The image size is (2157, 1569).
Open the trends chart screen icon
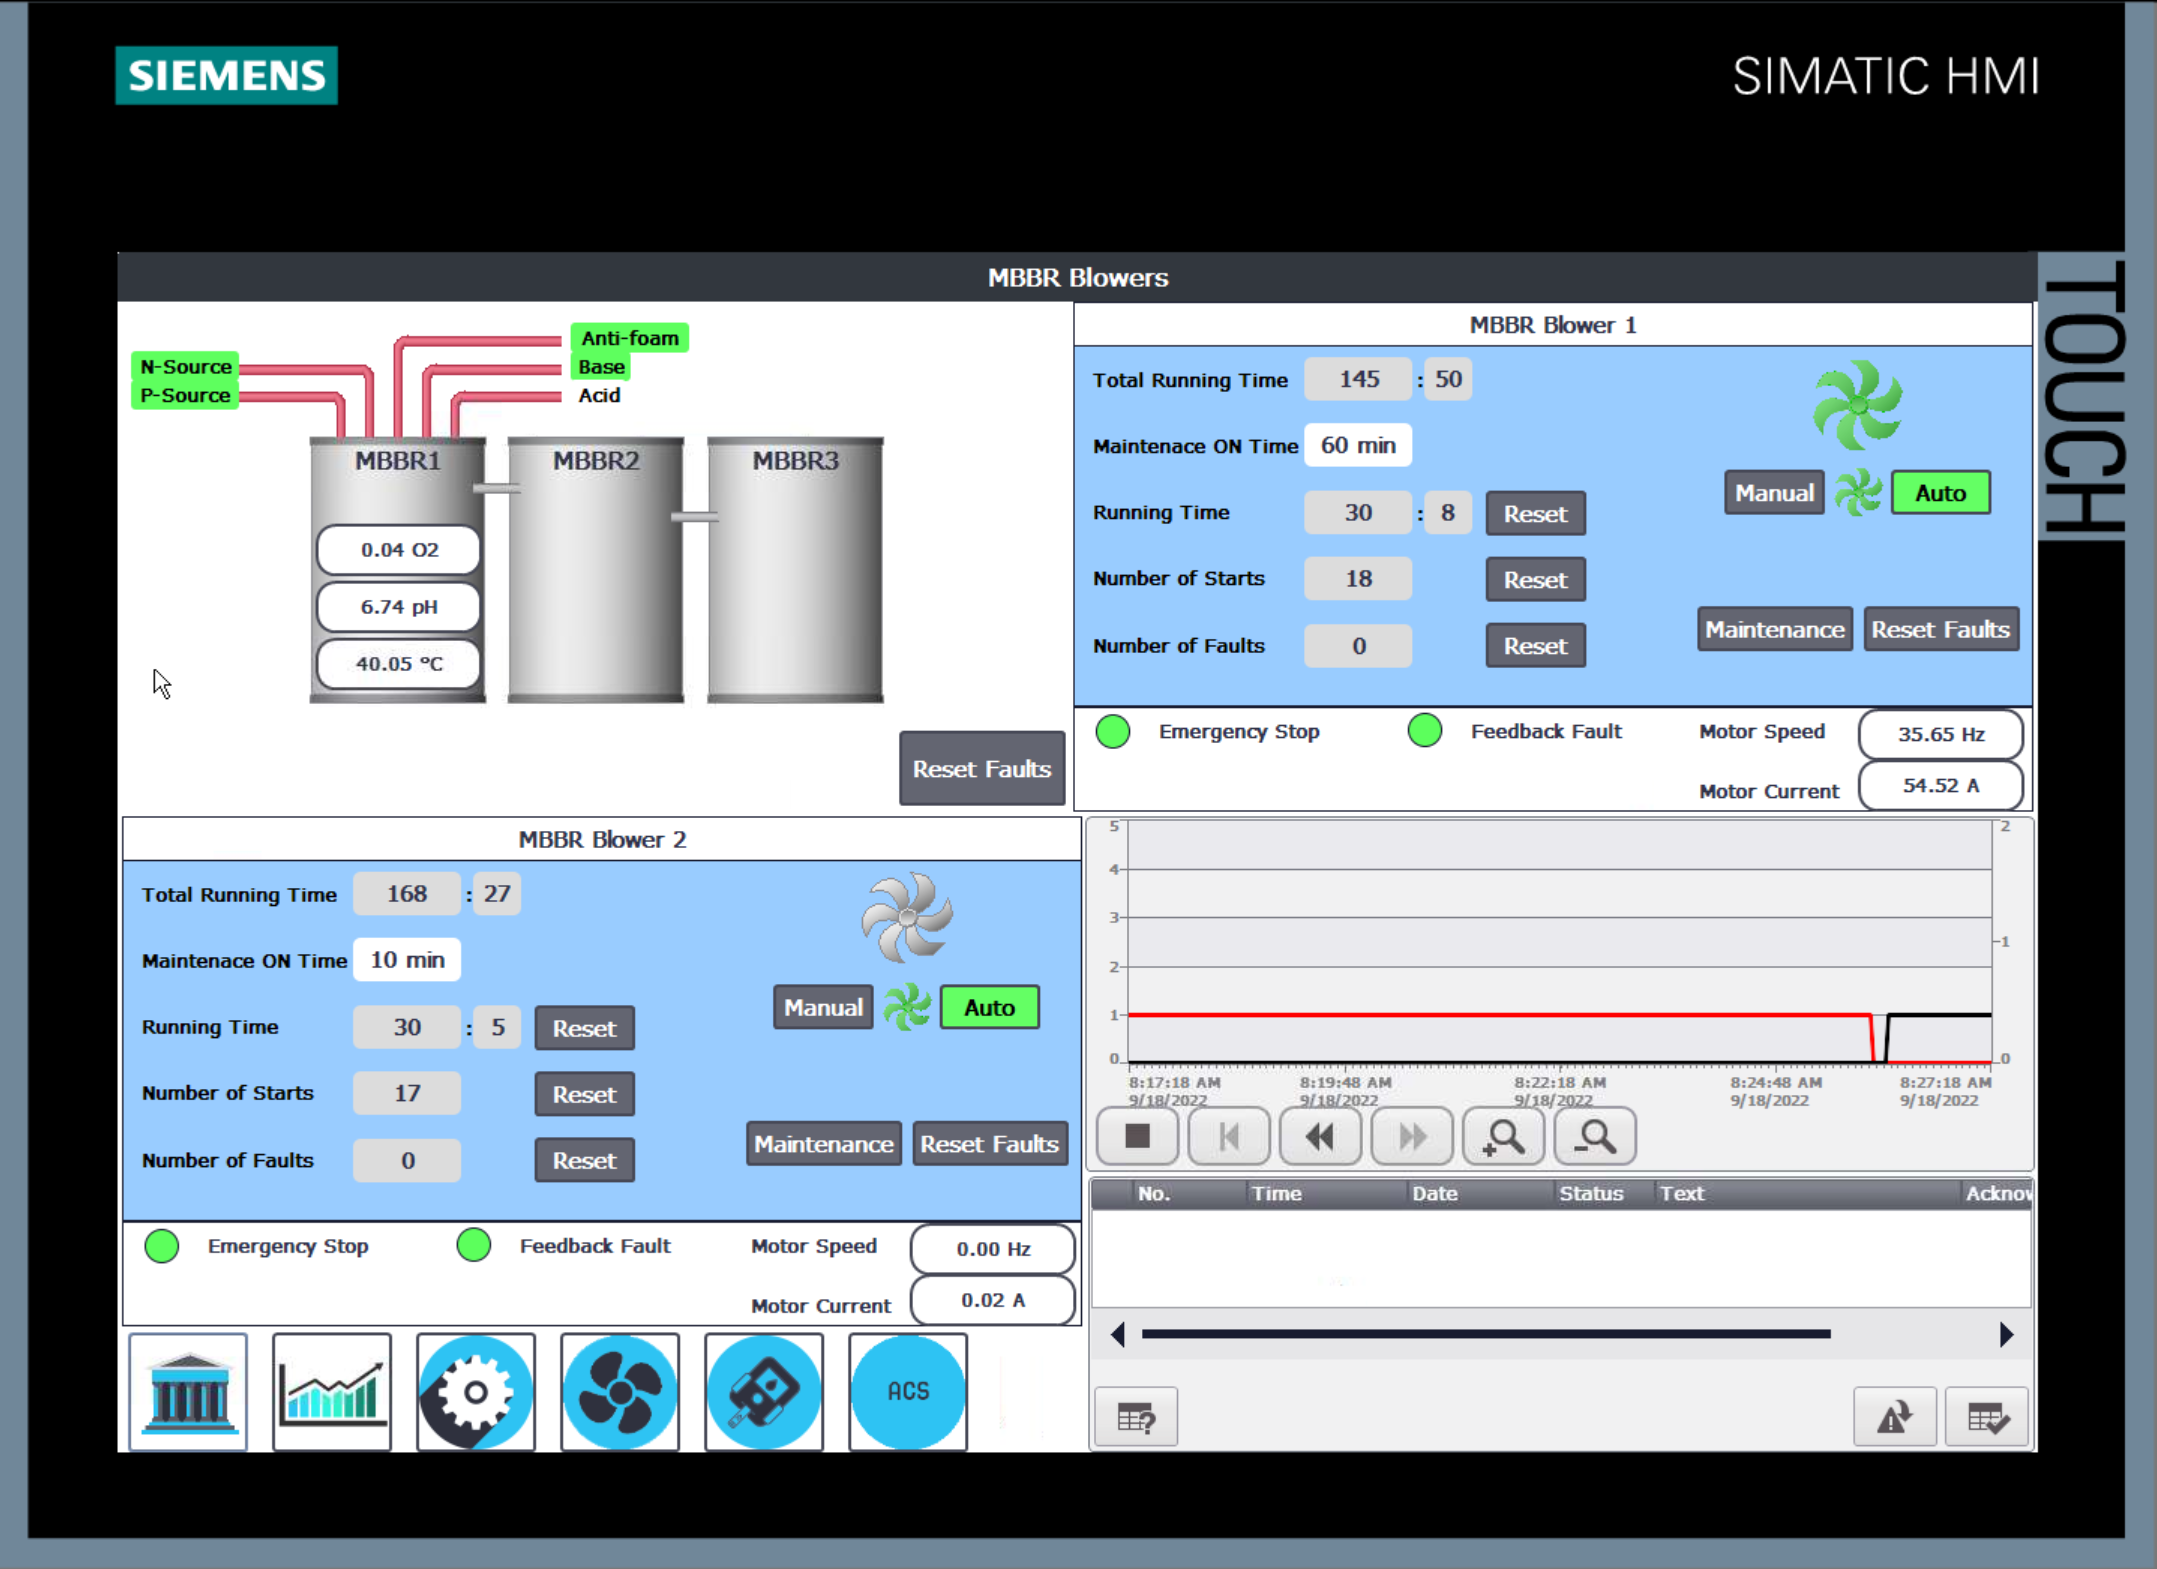click(332, 1391)
